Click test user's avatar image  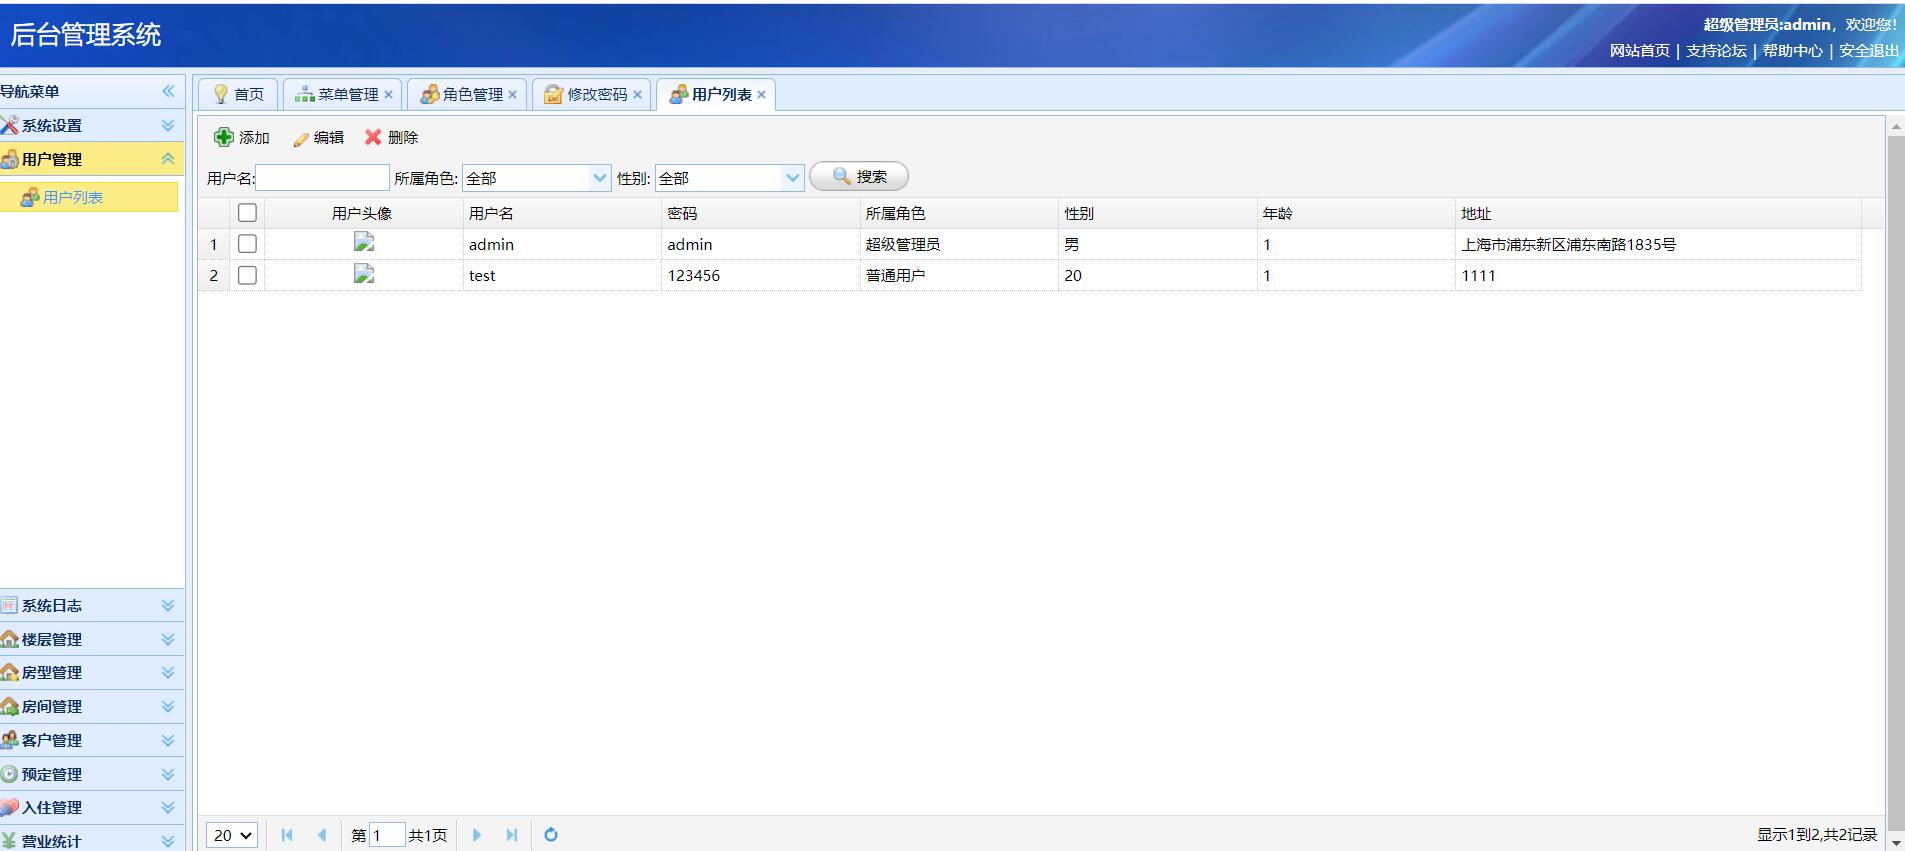coord(364,273)
